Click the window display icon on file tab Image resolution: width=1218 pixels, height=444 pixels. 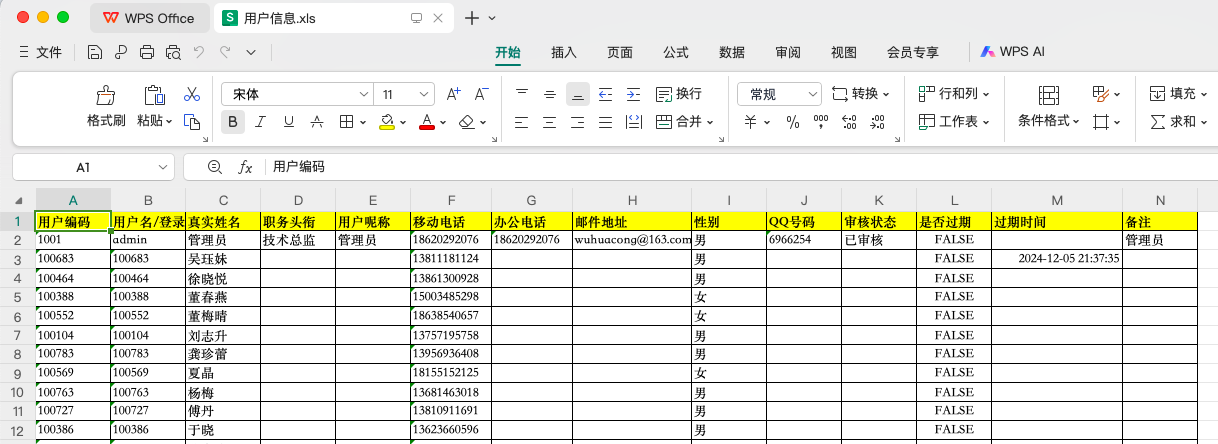click(417, 18)
